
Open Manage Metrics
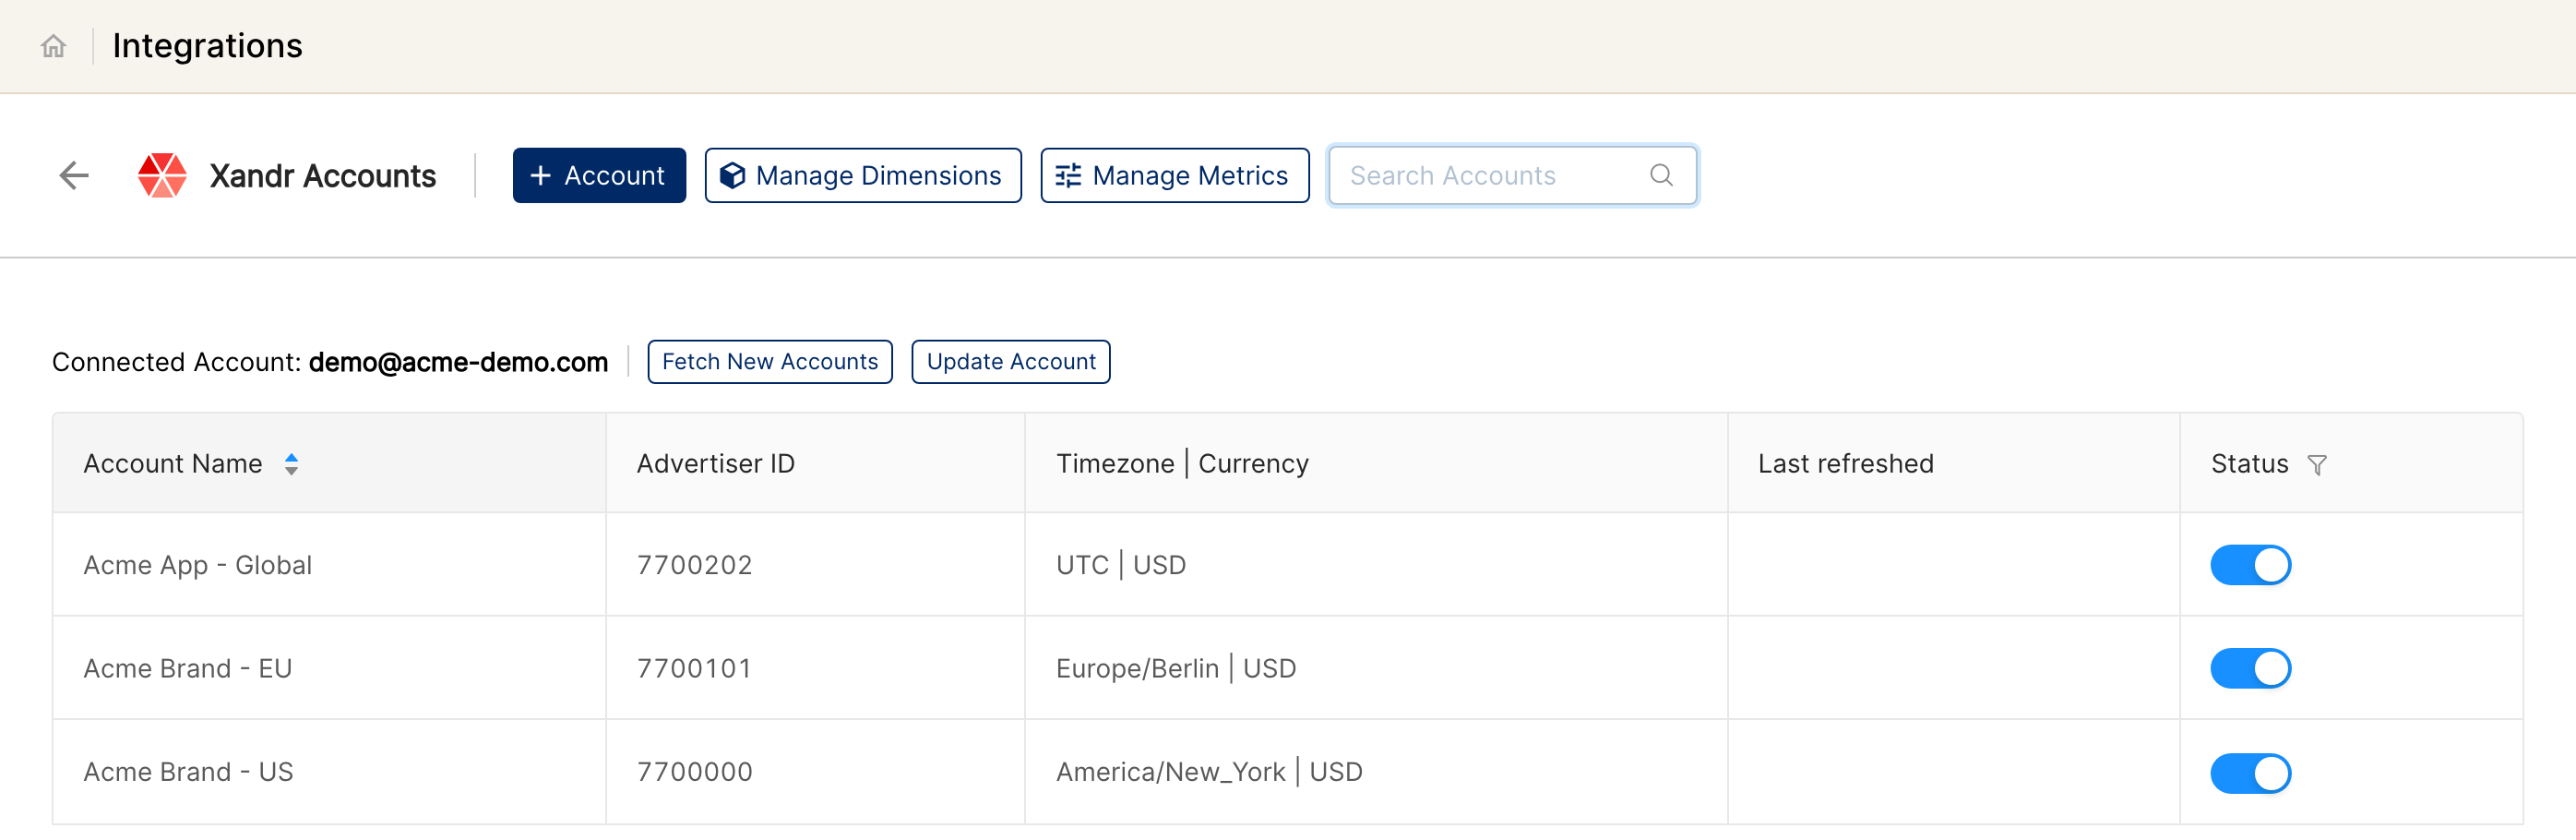(1175, 176)
